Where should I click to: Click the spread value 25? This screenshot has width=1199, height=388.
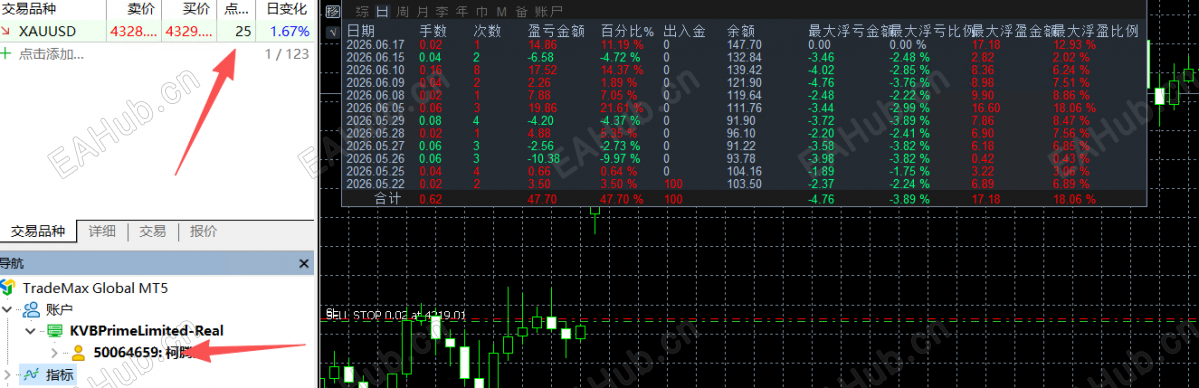tap(243, 31)
